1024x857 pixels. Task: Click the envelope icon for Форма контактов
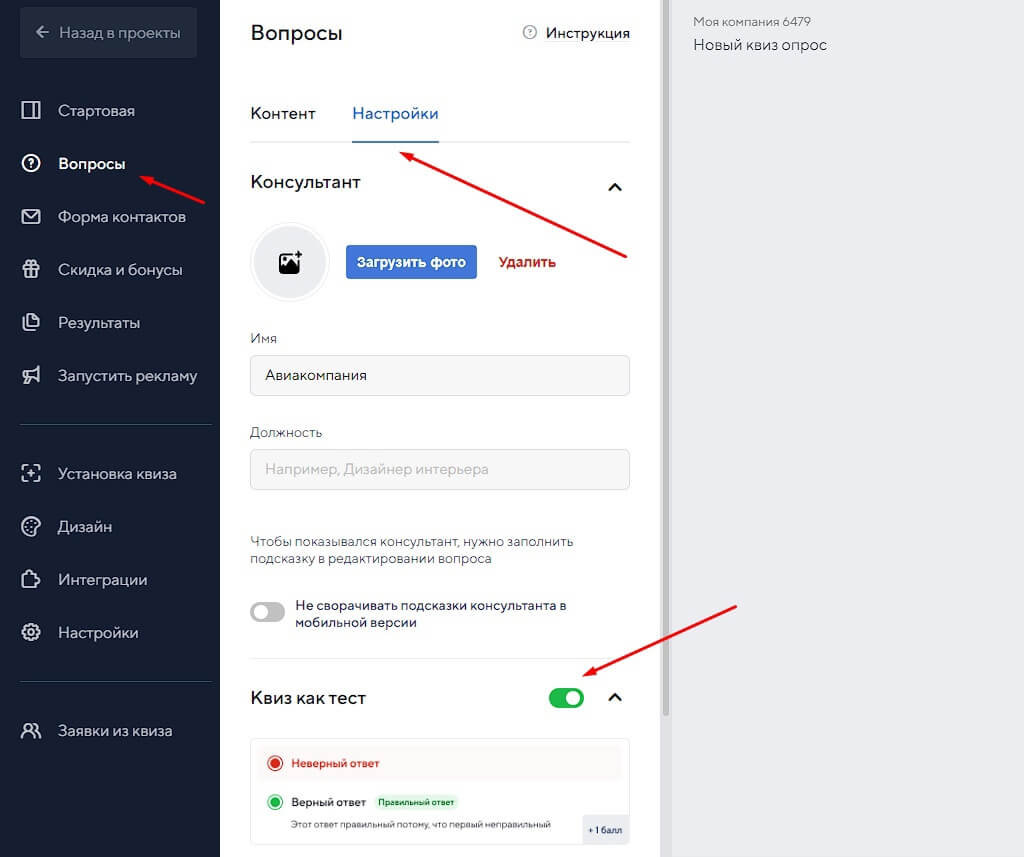coord(31,217)
